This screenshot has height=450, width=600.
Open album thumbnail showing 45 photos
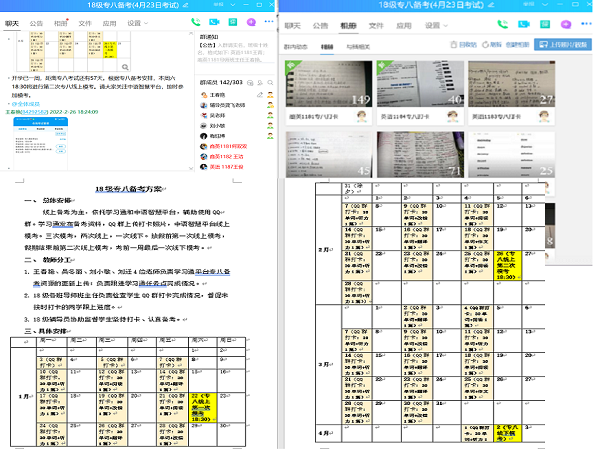329,155
